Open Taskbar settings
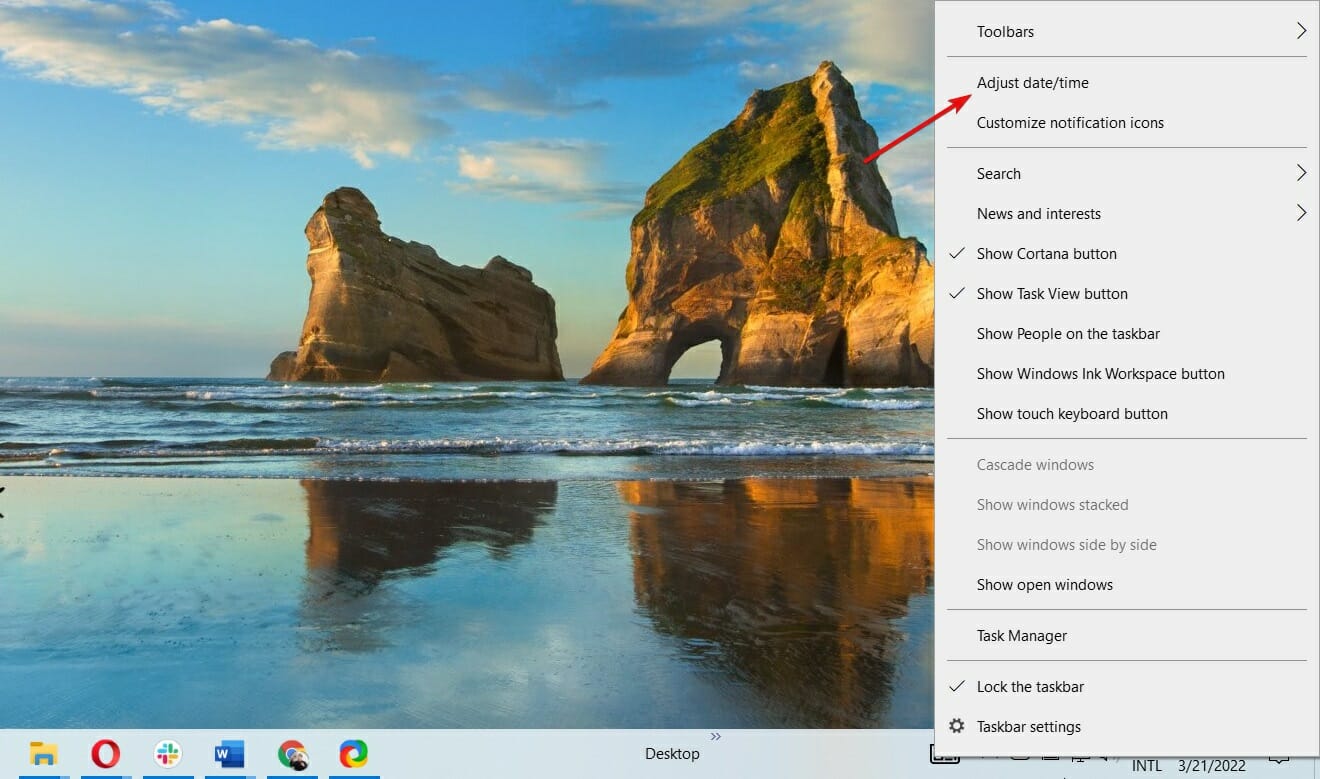 pyautogui.click(x=1127, y=727)
